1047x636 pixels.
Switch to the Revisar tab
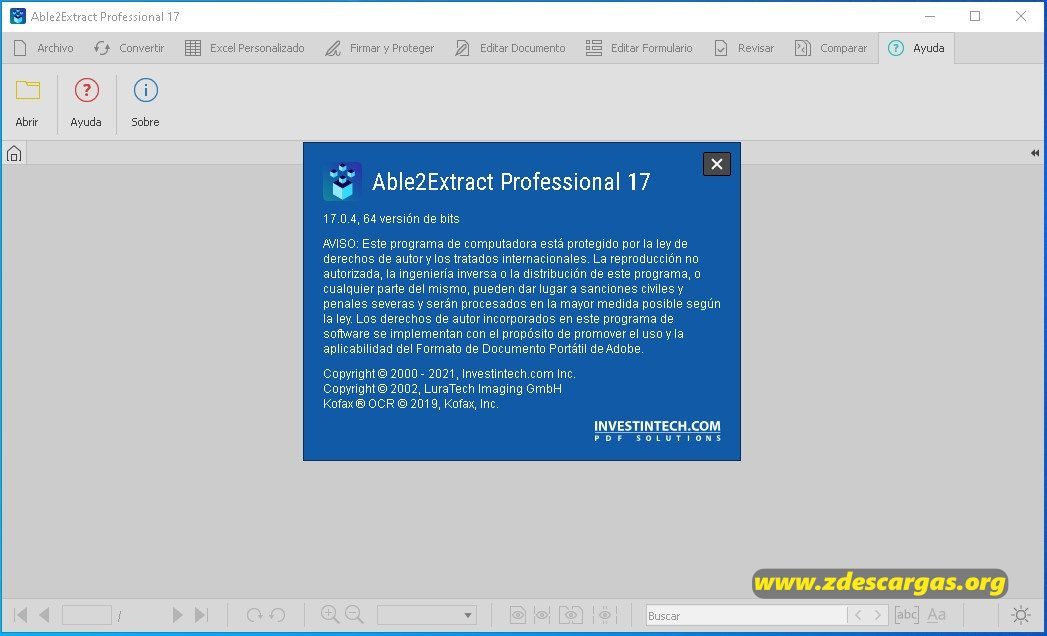(744, 48)
